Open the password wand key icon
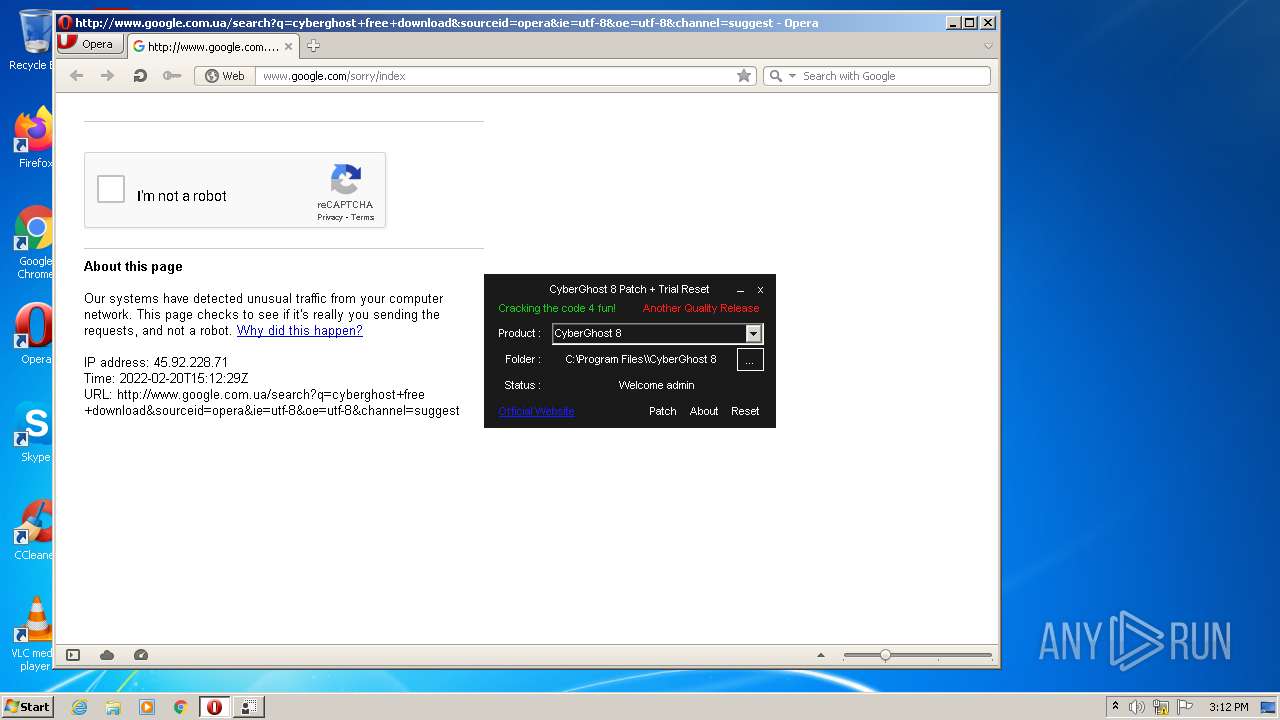Screen dimensions: 1280x720 (172, 76)
